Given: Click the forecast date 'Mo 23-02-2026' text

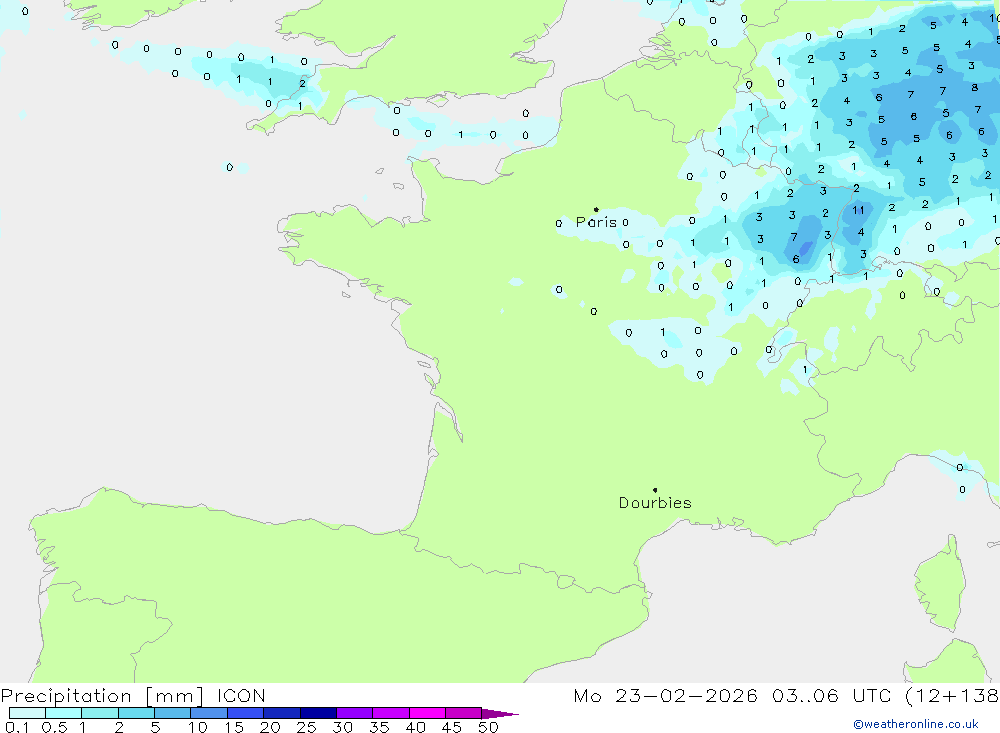Looking at the screenshot, I should [665, 696].
